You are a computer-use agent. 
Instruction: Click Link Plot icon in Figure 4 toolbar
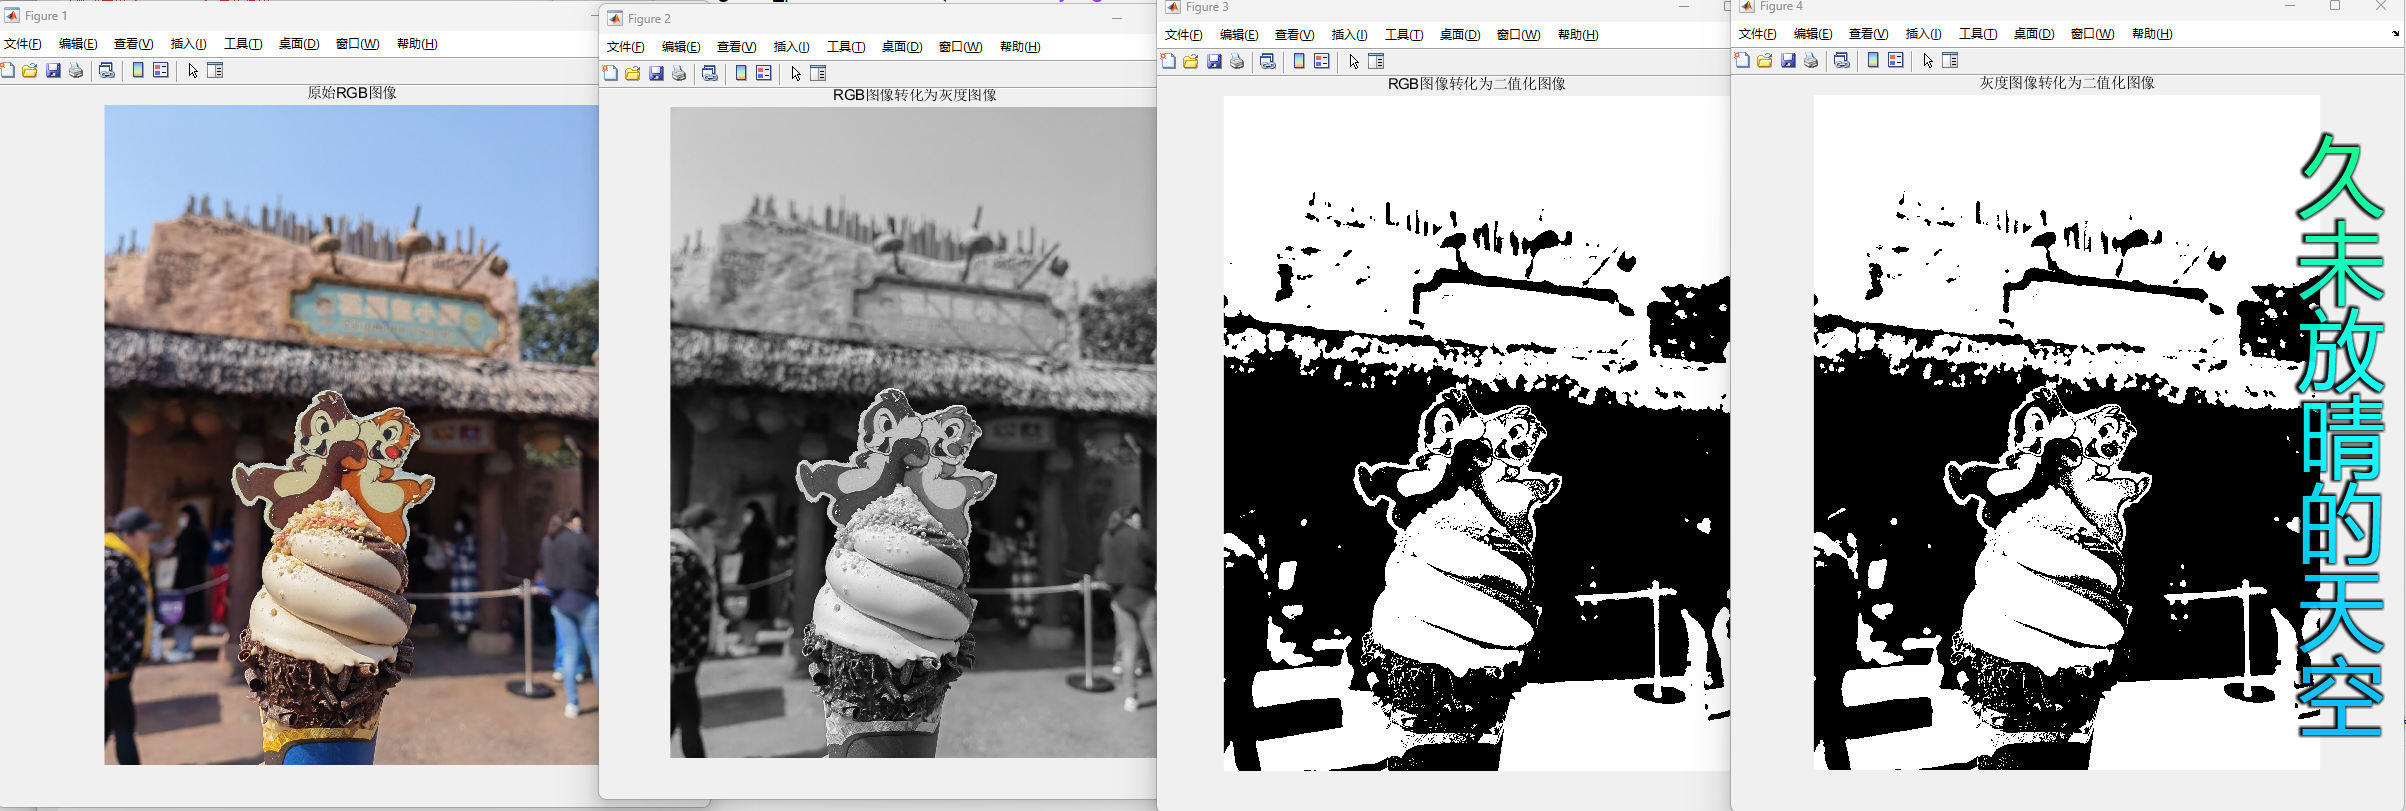1842,61
